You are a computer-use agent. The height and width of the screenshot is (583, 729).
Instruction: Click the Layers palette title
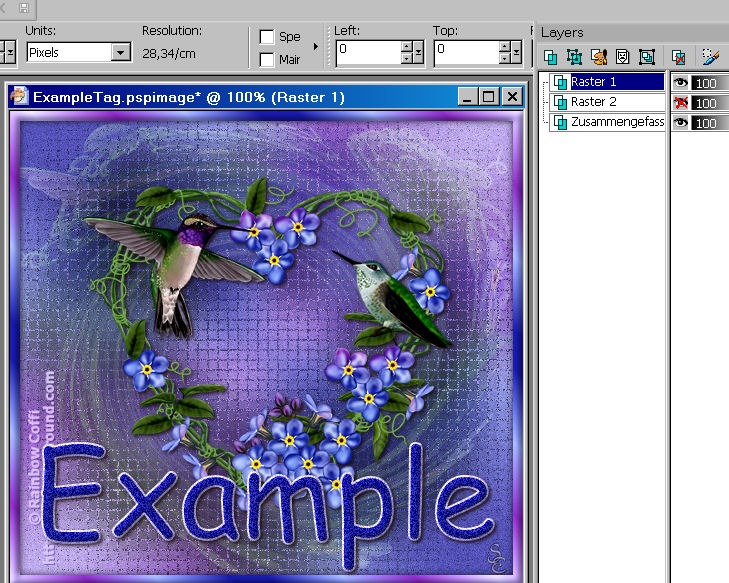[562, 33]
